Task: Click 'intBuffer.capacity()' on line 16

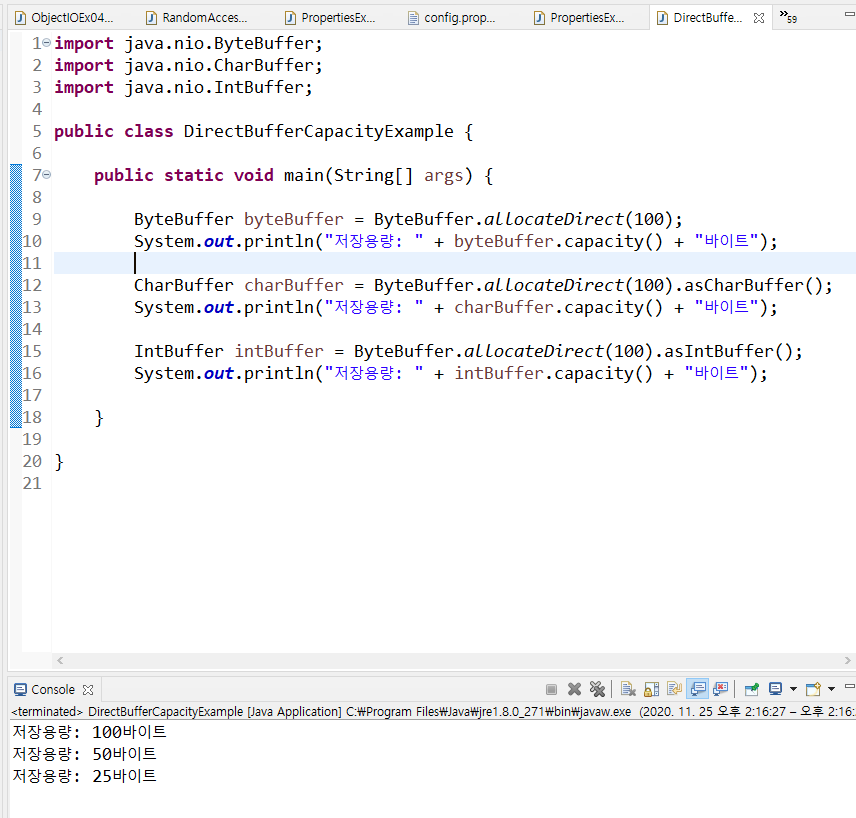Action: [554, 374]
